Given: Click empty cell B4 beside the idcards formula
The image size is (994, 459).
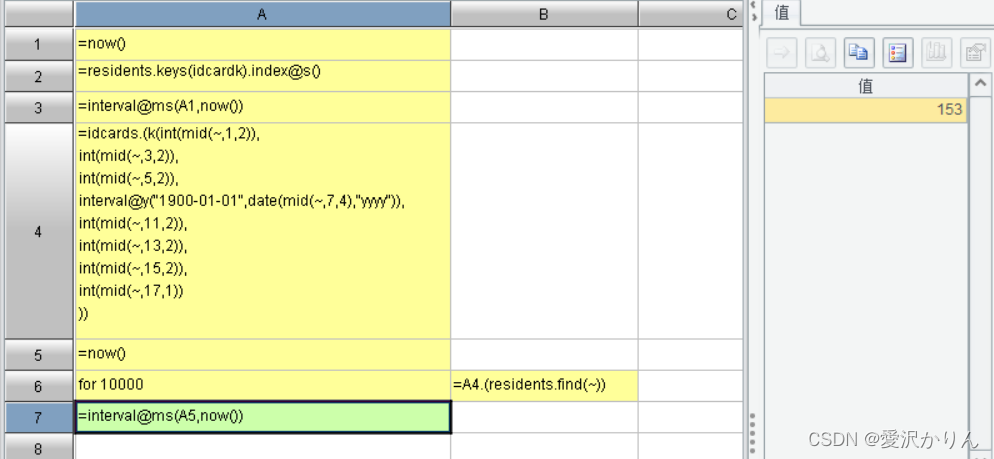Looking at the screenshot, I should coord(545,231).
